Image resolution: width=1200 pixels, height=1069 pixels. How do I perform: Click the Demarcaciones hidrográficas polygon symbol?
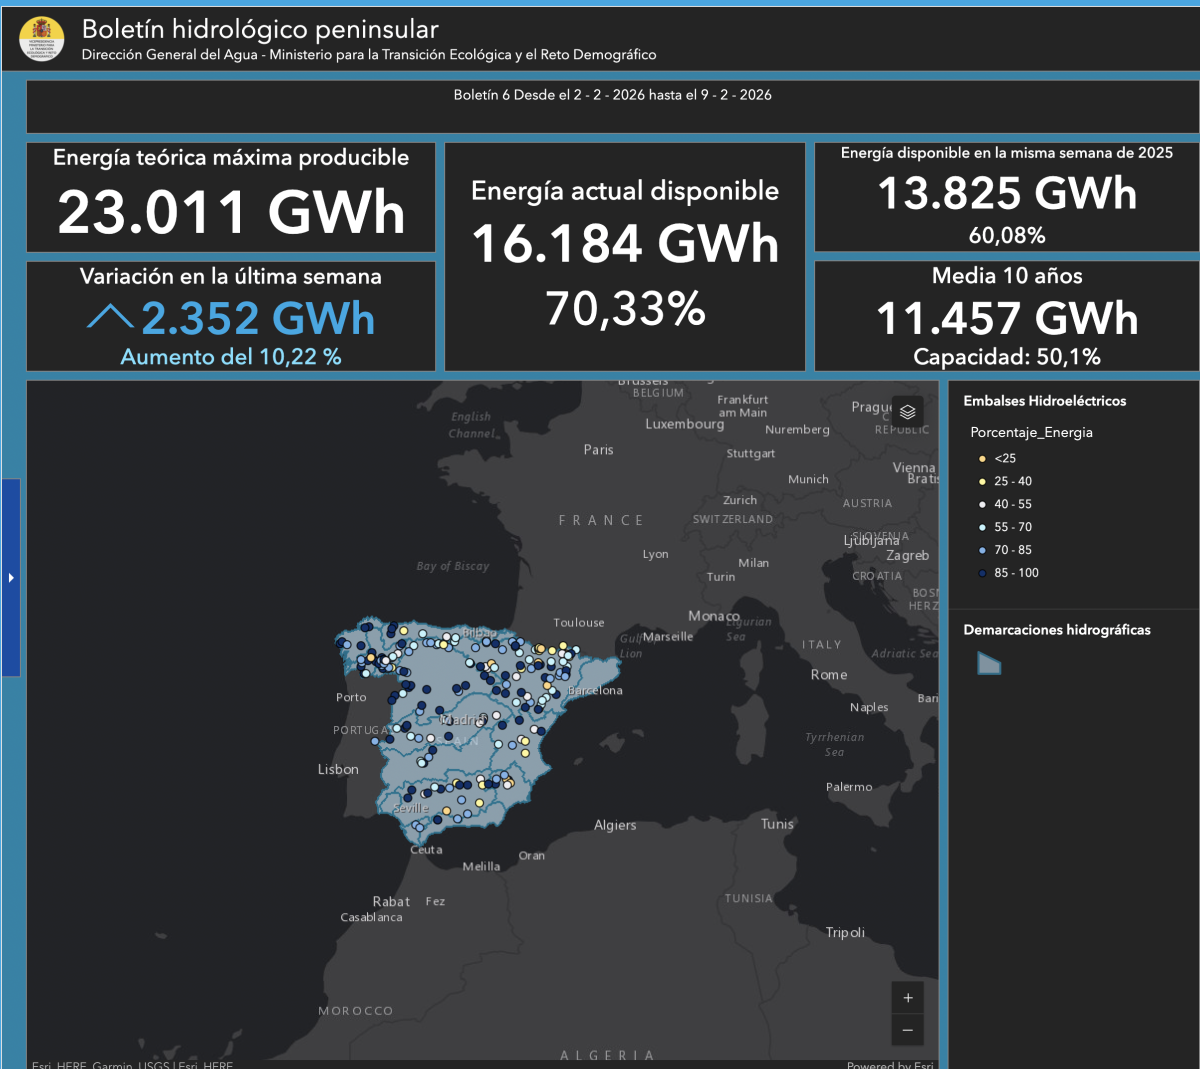coord(989,663)
